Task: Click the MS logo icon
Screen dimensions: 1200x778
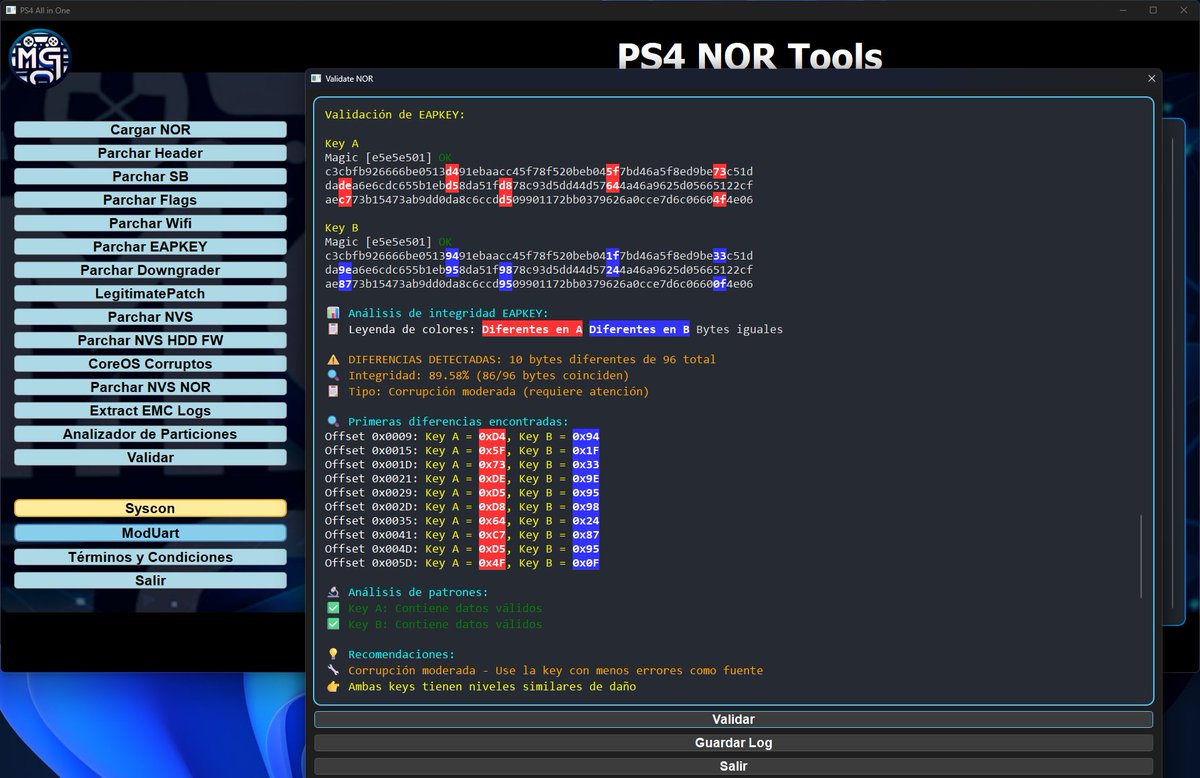Action: click(40, 59)
